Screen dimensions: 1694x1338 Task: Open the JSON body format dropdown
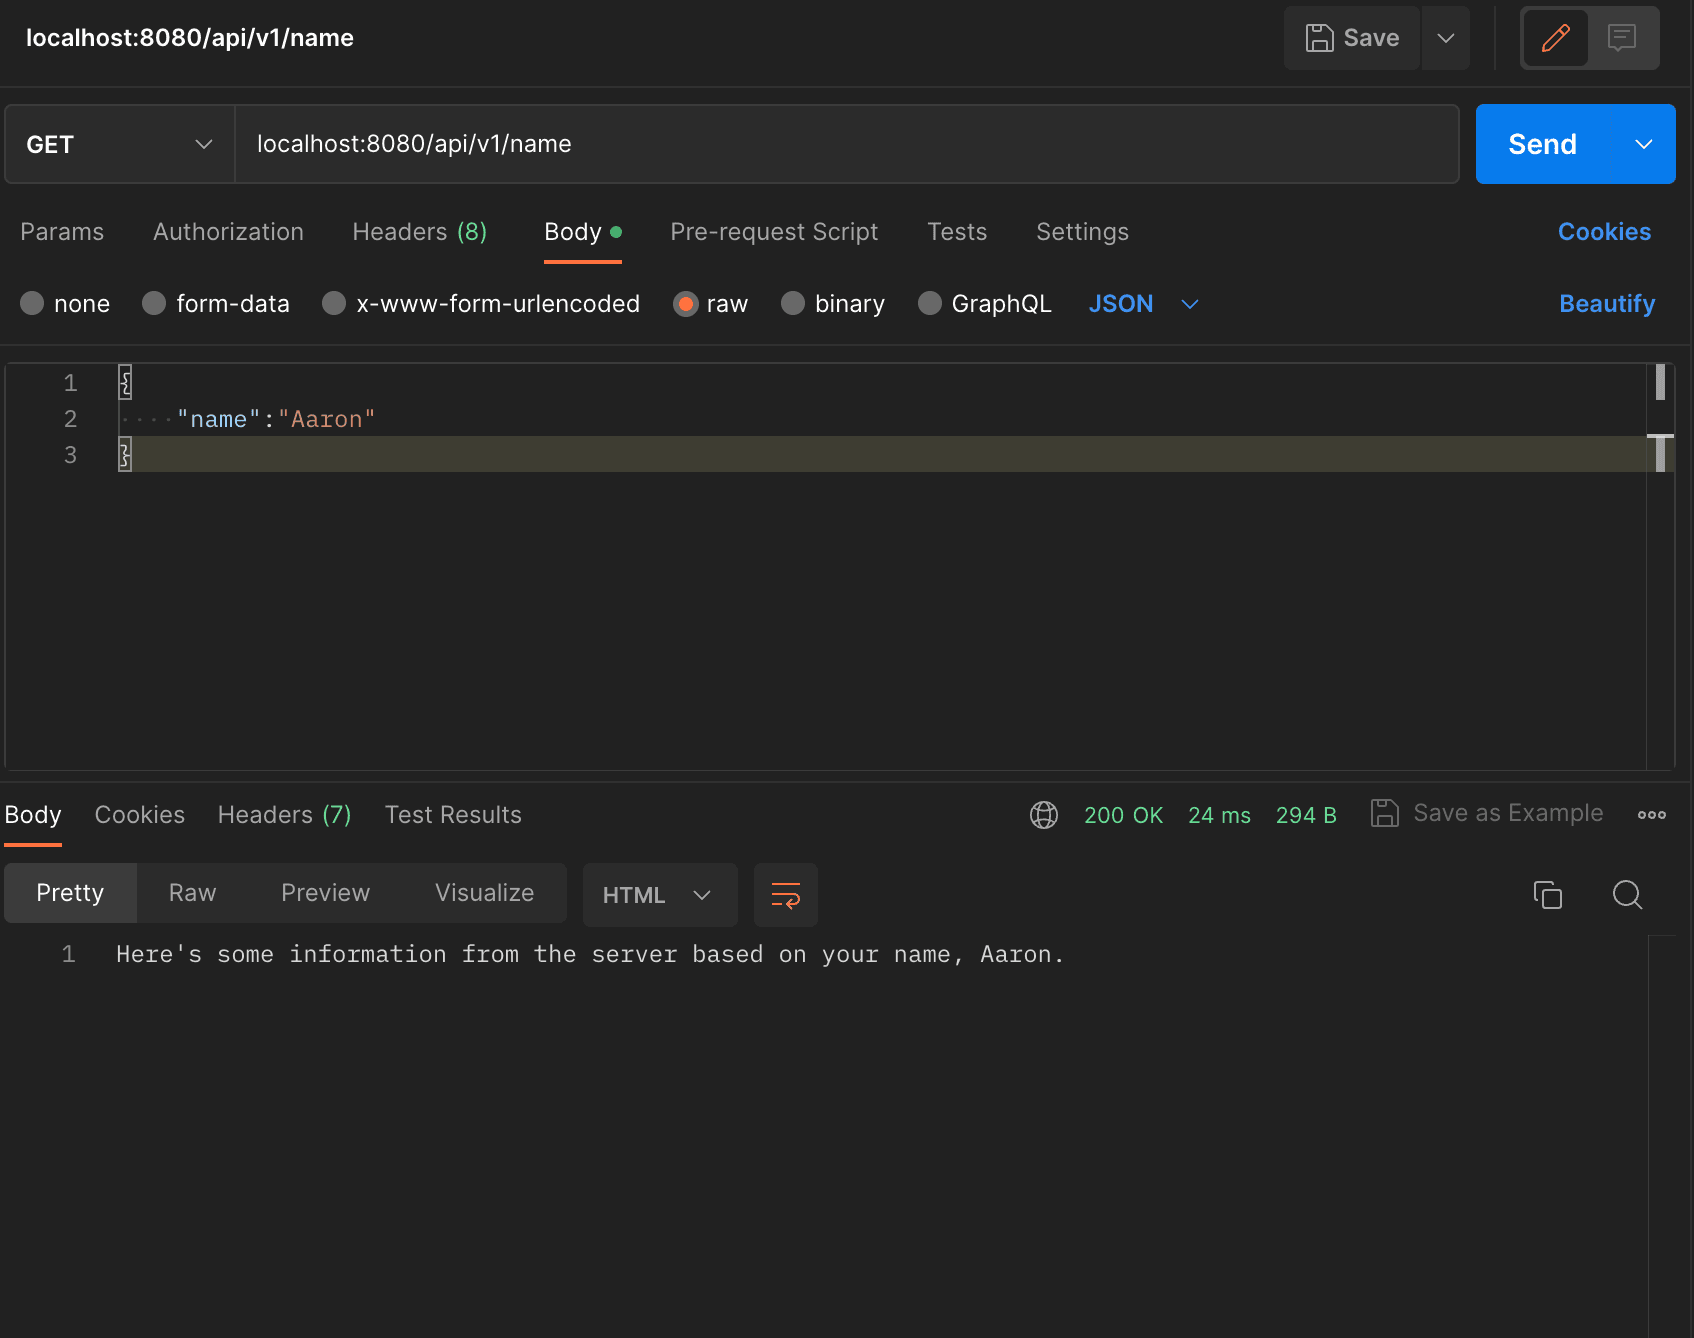click(1143, 303)
